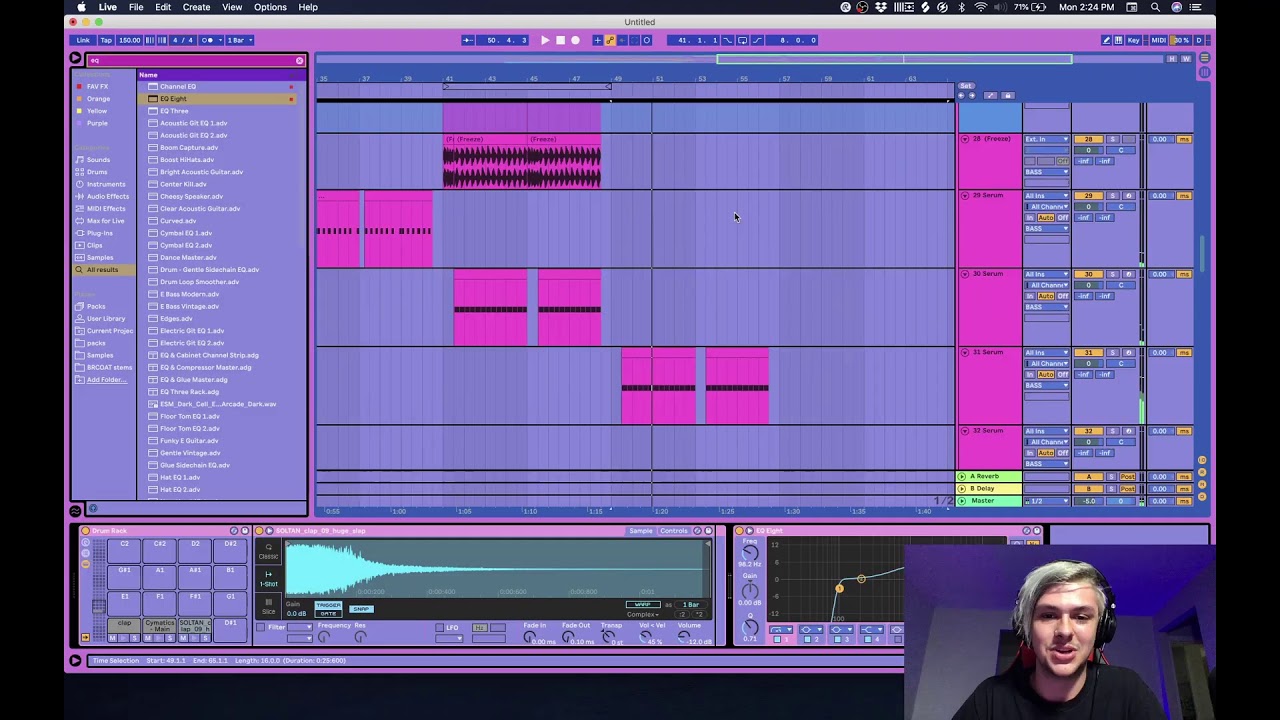
Task: Solo track 29 Serum
Action: click(1113, 196)
